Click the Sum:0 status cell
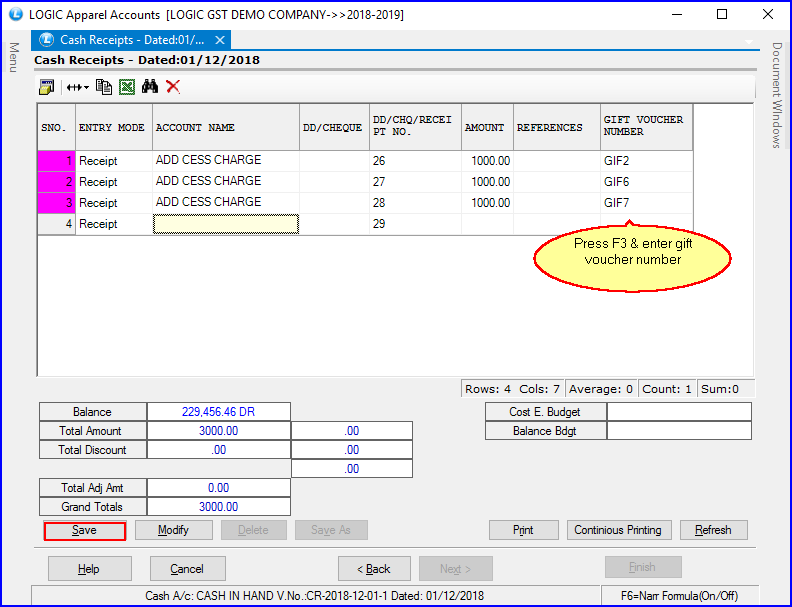This screenshot has width=792, height=607. pyautogui.click(x=725, y=389)
